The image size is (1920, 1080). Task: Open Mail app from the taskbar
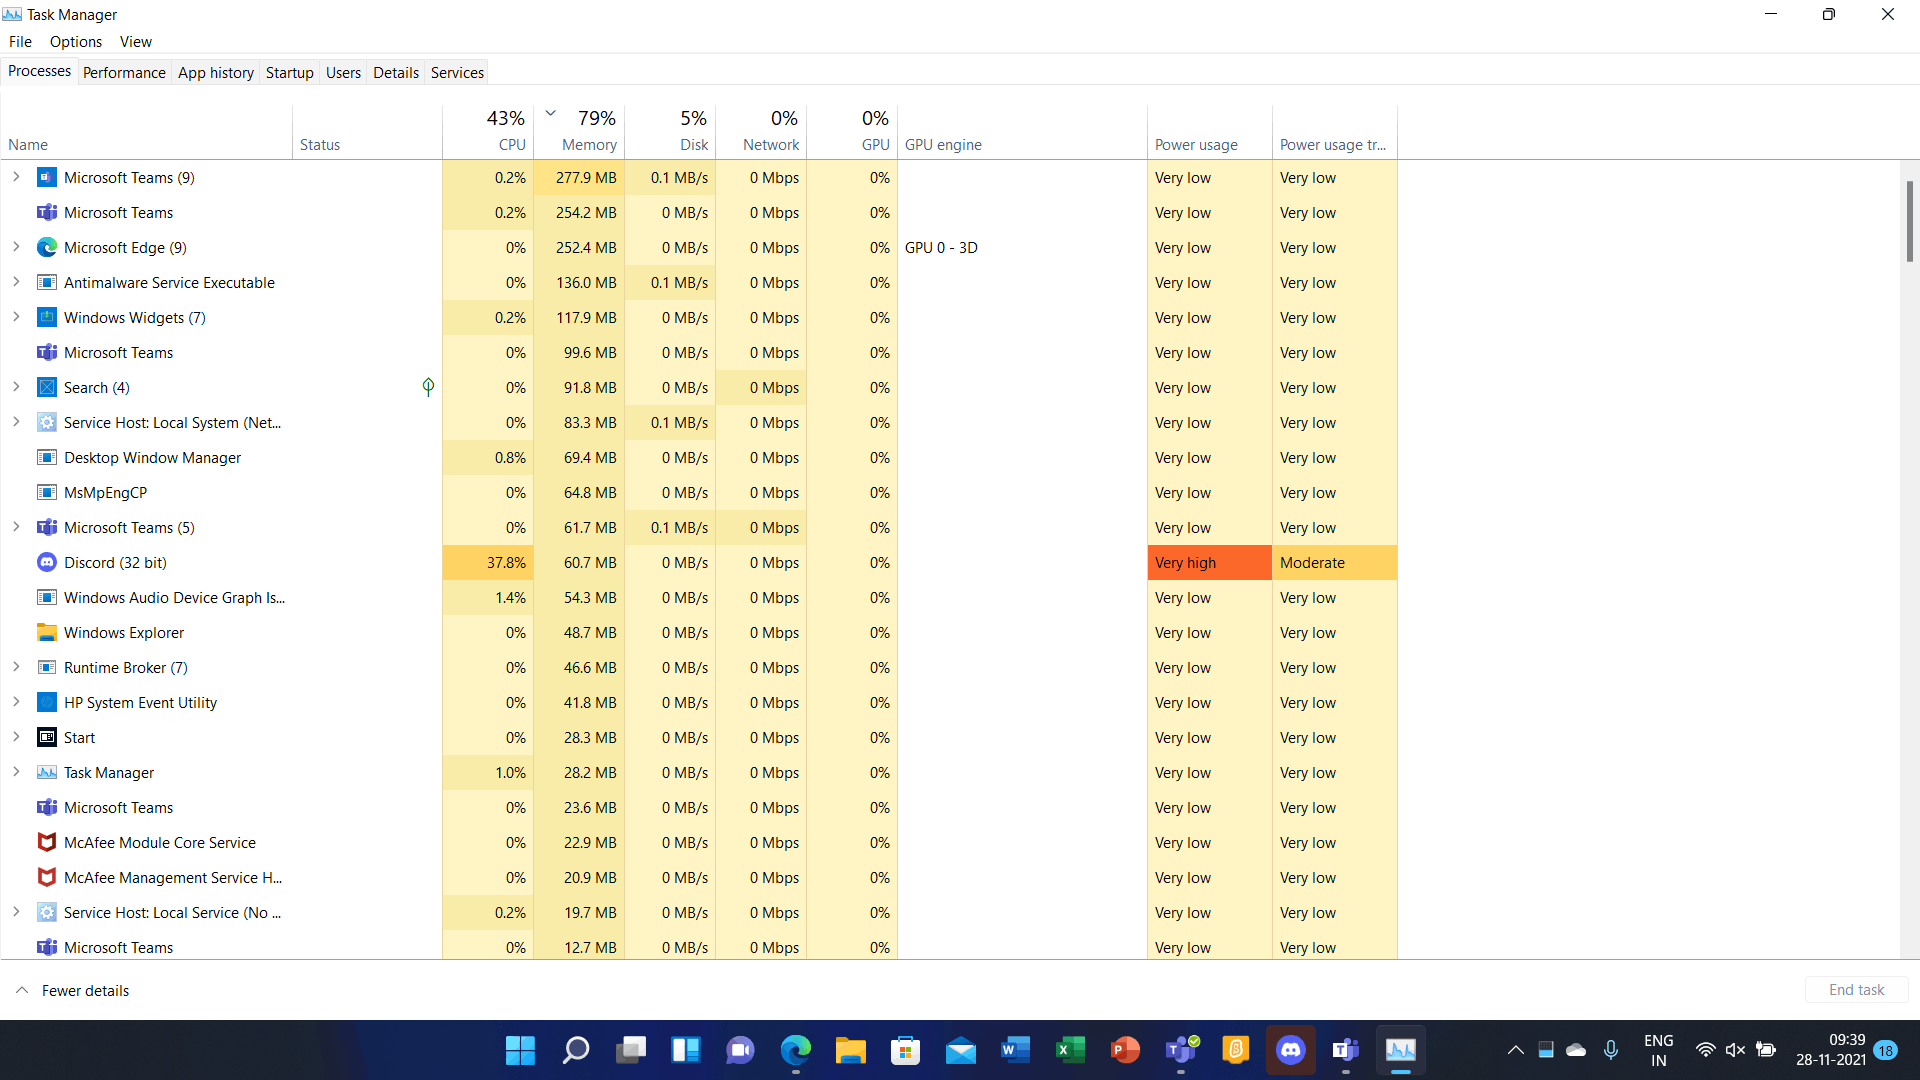961,1050
